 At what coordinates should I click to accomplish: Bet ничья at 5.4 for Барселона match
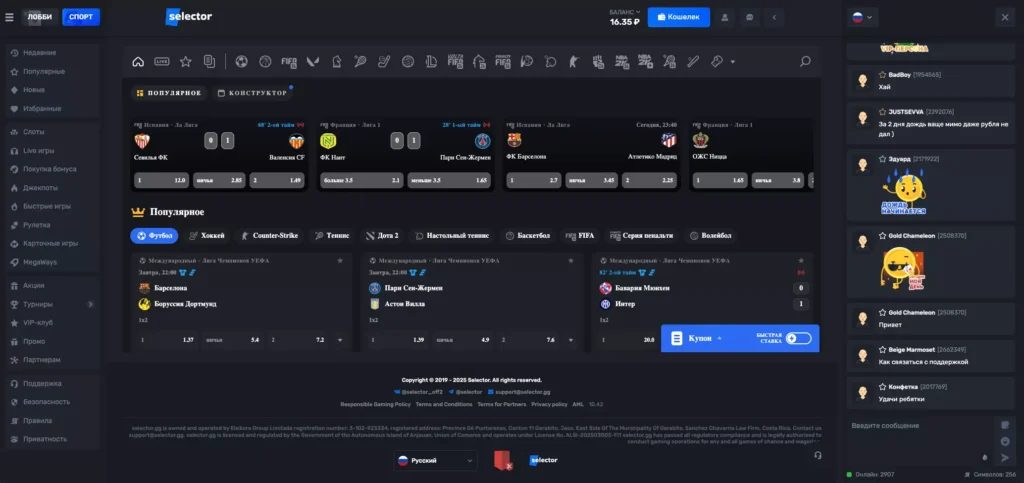[x=232, y=340]
